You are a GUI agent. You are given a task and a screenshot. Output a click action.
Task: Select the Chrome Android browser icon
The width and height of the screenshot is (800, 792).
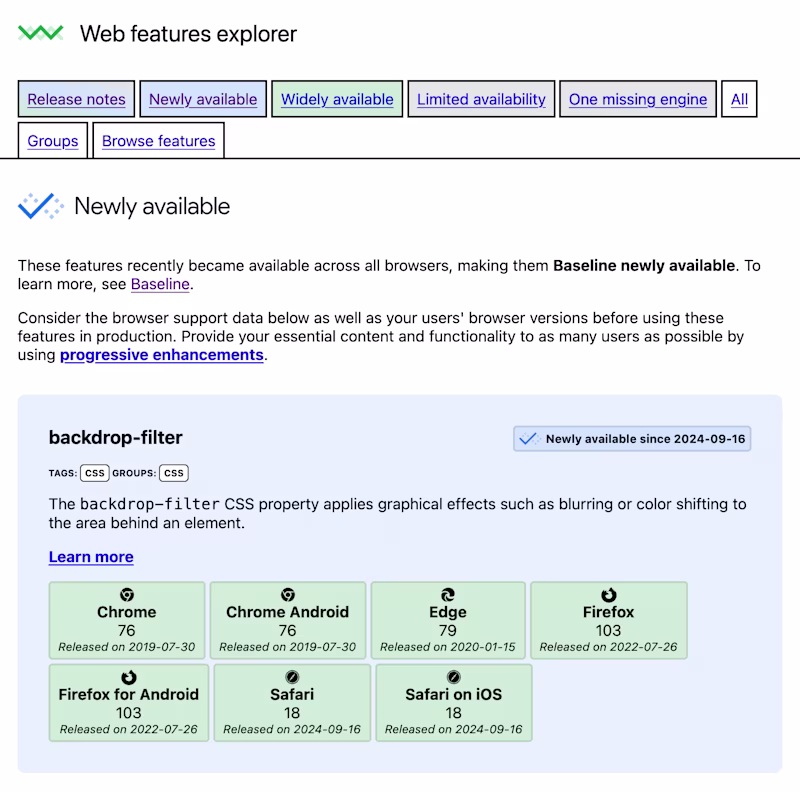tap(288, 593)
